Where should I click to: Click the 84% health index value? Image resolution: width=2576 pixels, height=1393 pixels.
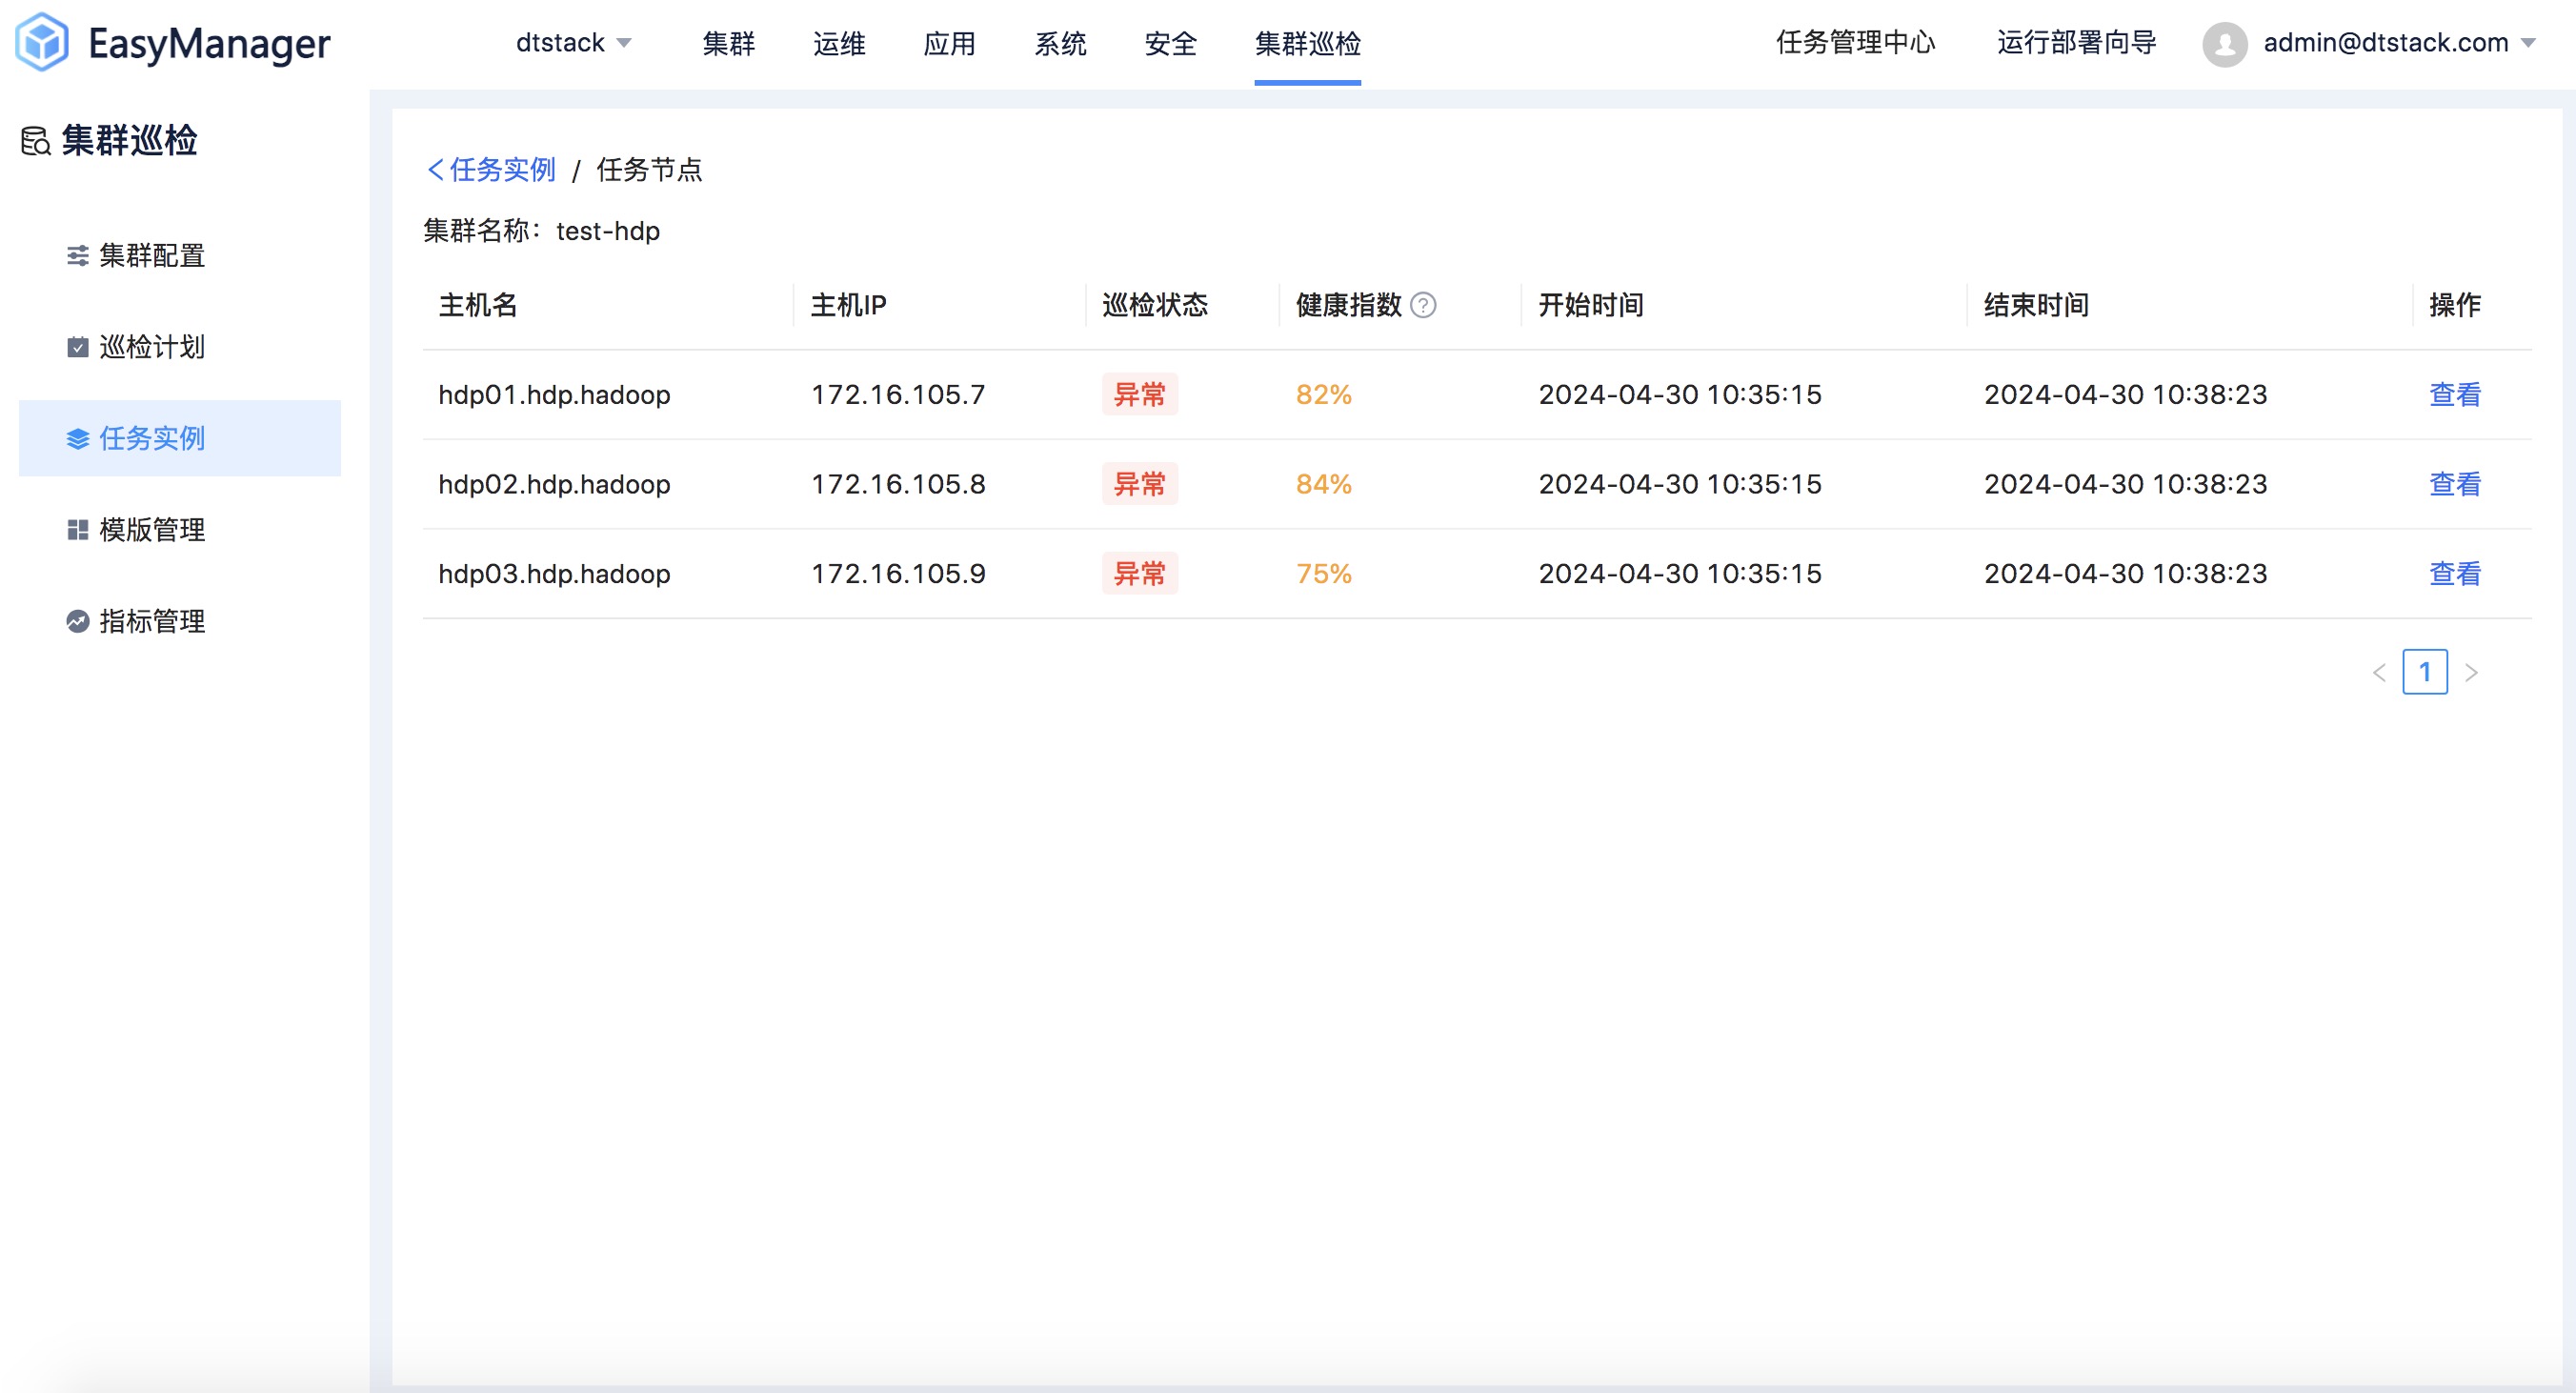[x=1323, y=485]
